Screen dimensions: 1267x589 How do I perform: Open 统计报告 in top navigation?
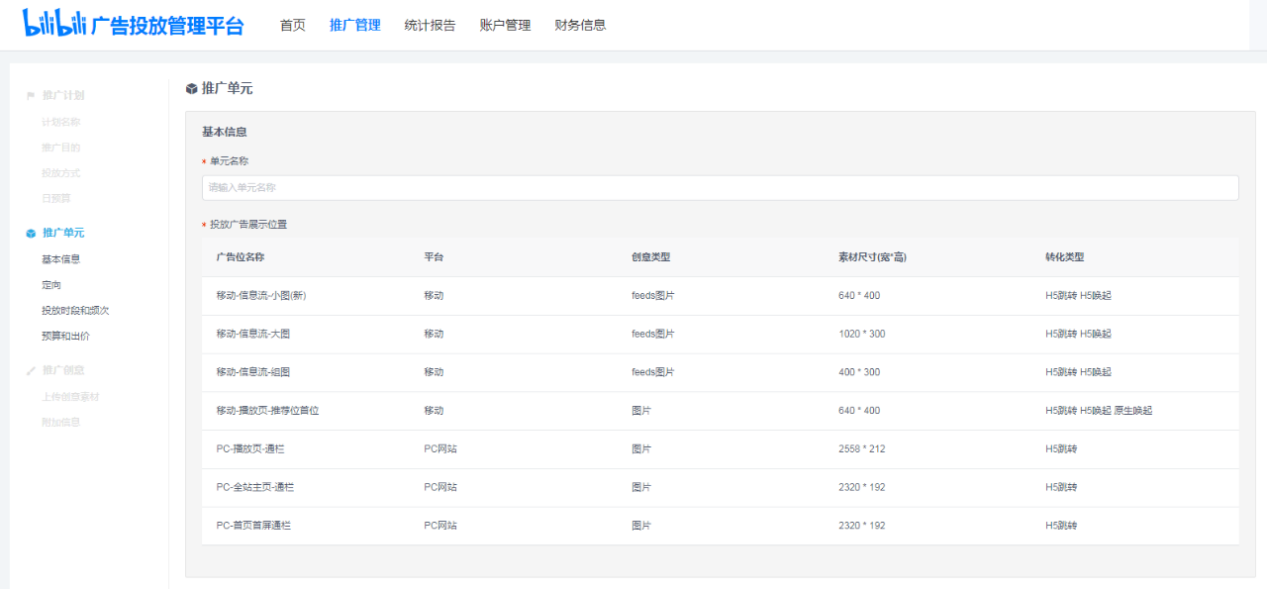(430, 26)
